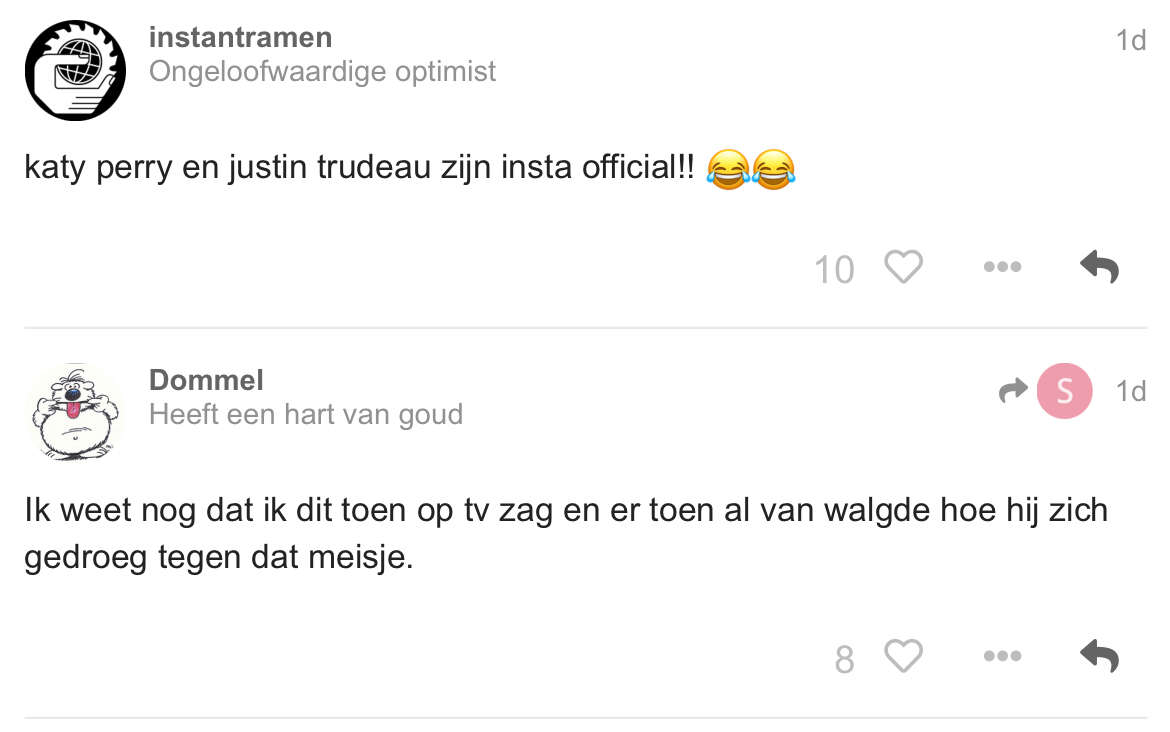Open instantramen's globe-and-gear avatar
Image resolution: width=1170 pixels, height=732 pixels.
coord(75,70)
